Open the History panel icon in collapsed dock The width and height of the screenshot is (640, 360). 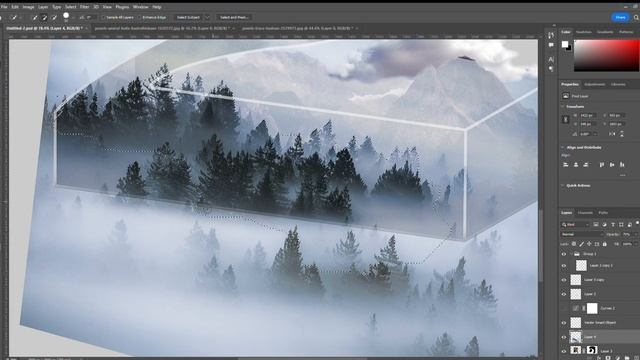pos(551,36)
